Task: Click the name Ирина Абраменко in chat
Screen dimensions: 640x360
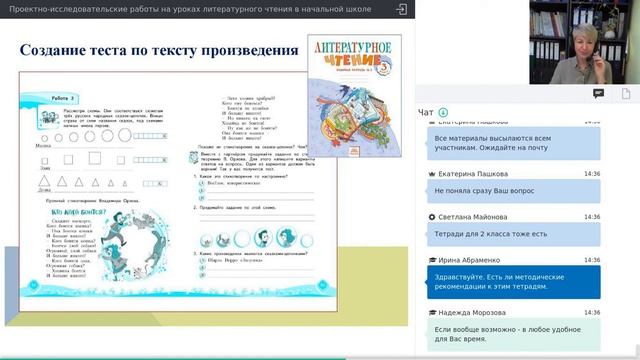Action: pos(469,260)
